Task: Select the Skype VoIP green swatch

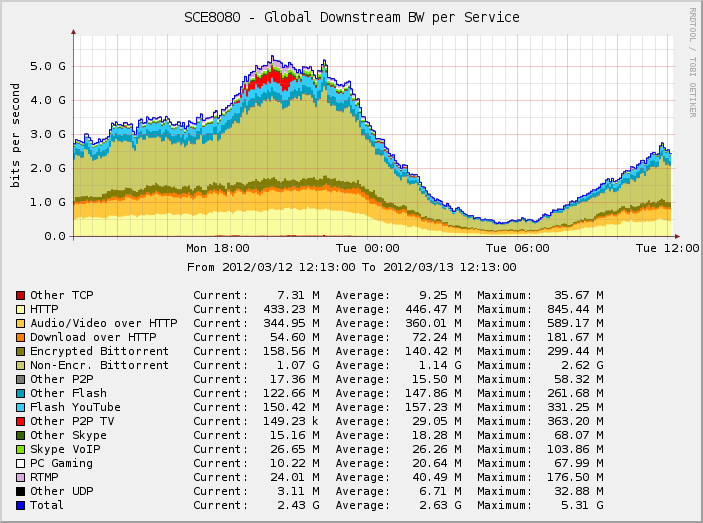Action: pos(20,449)
